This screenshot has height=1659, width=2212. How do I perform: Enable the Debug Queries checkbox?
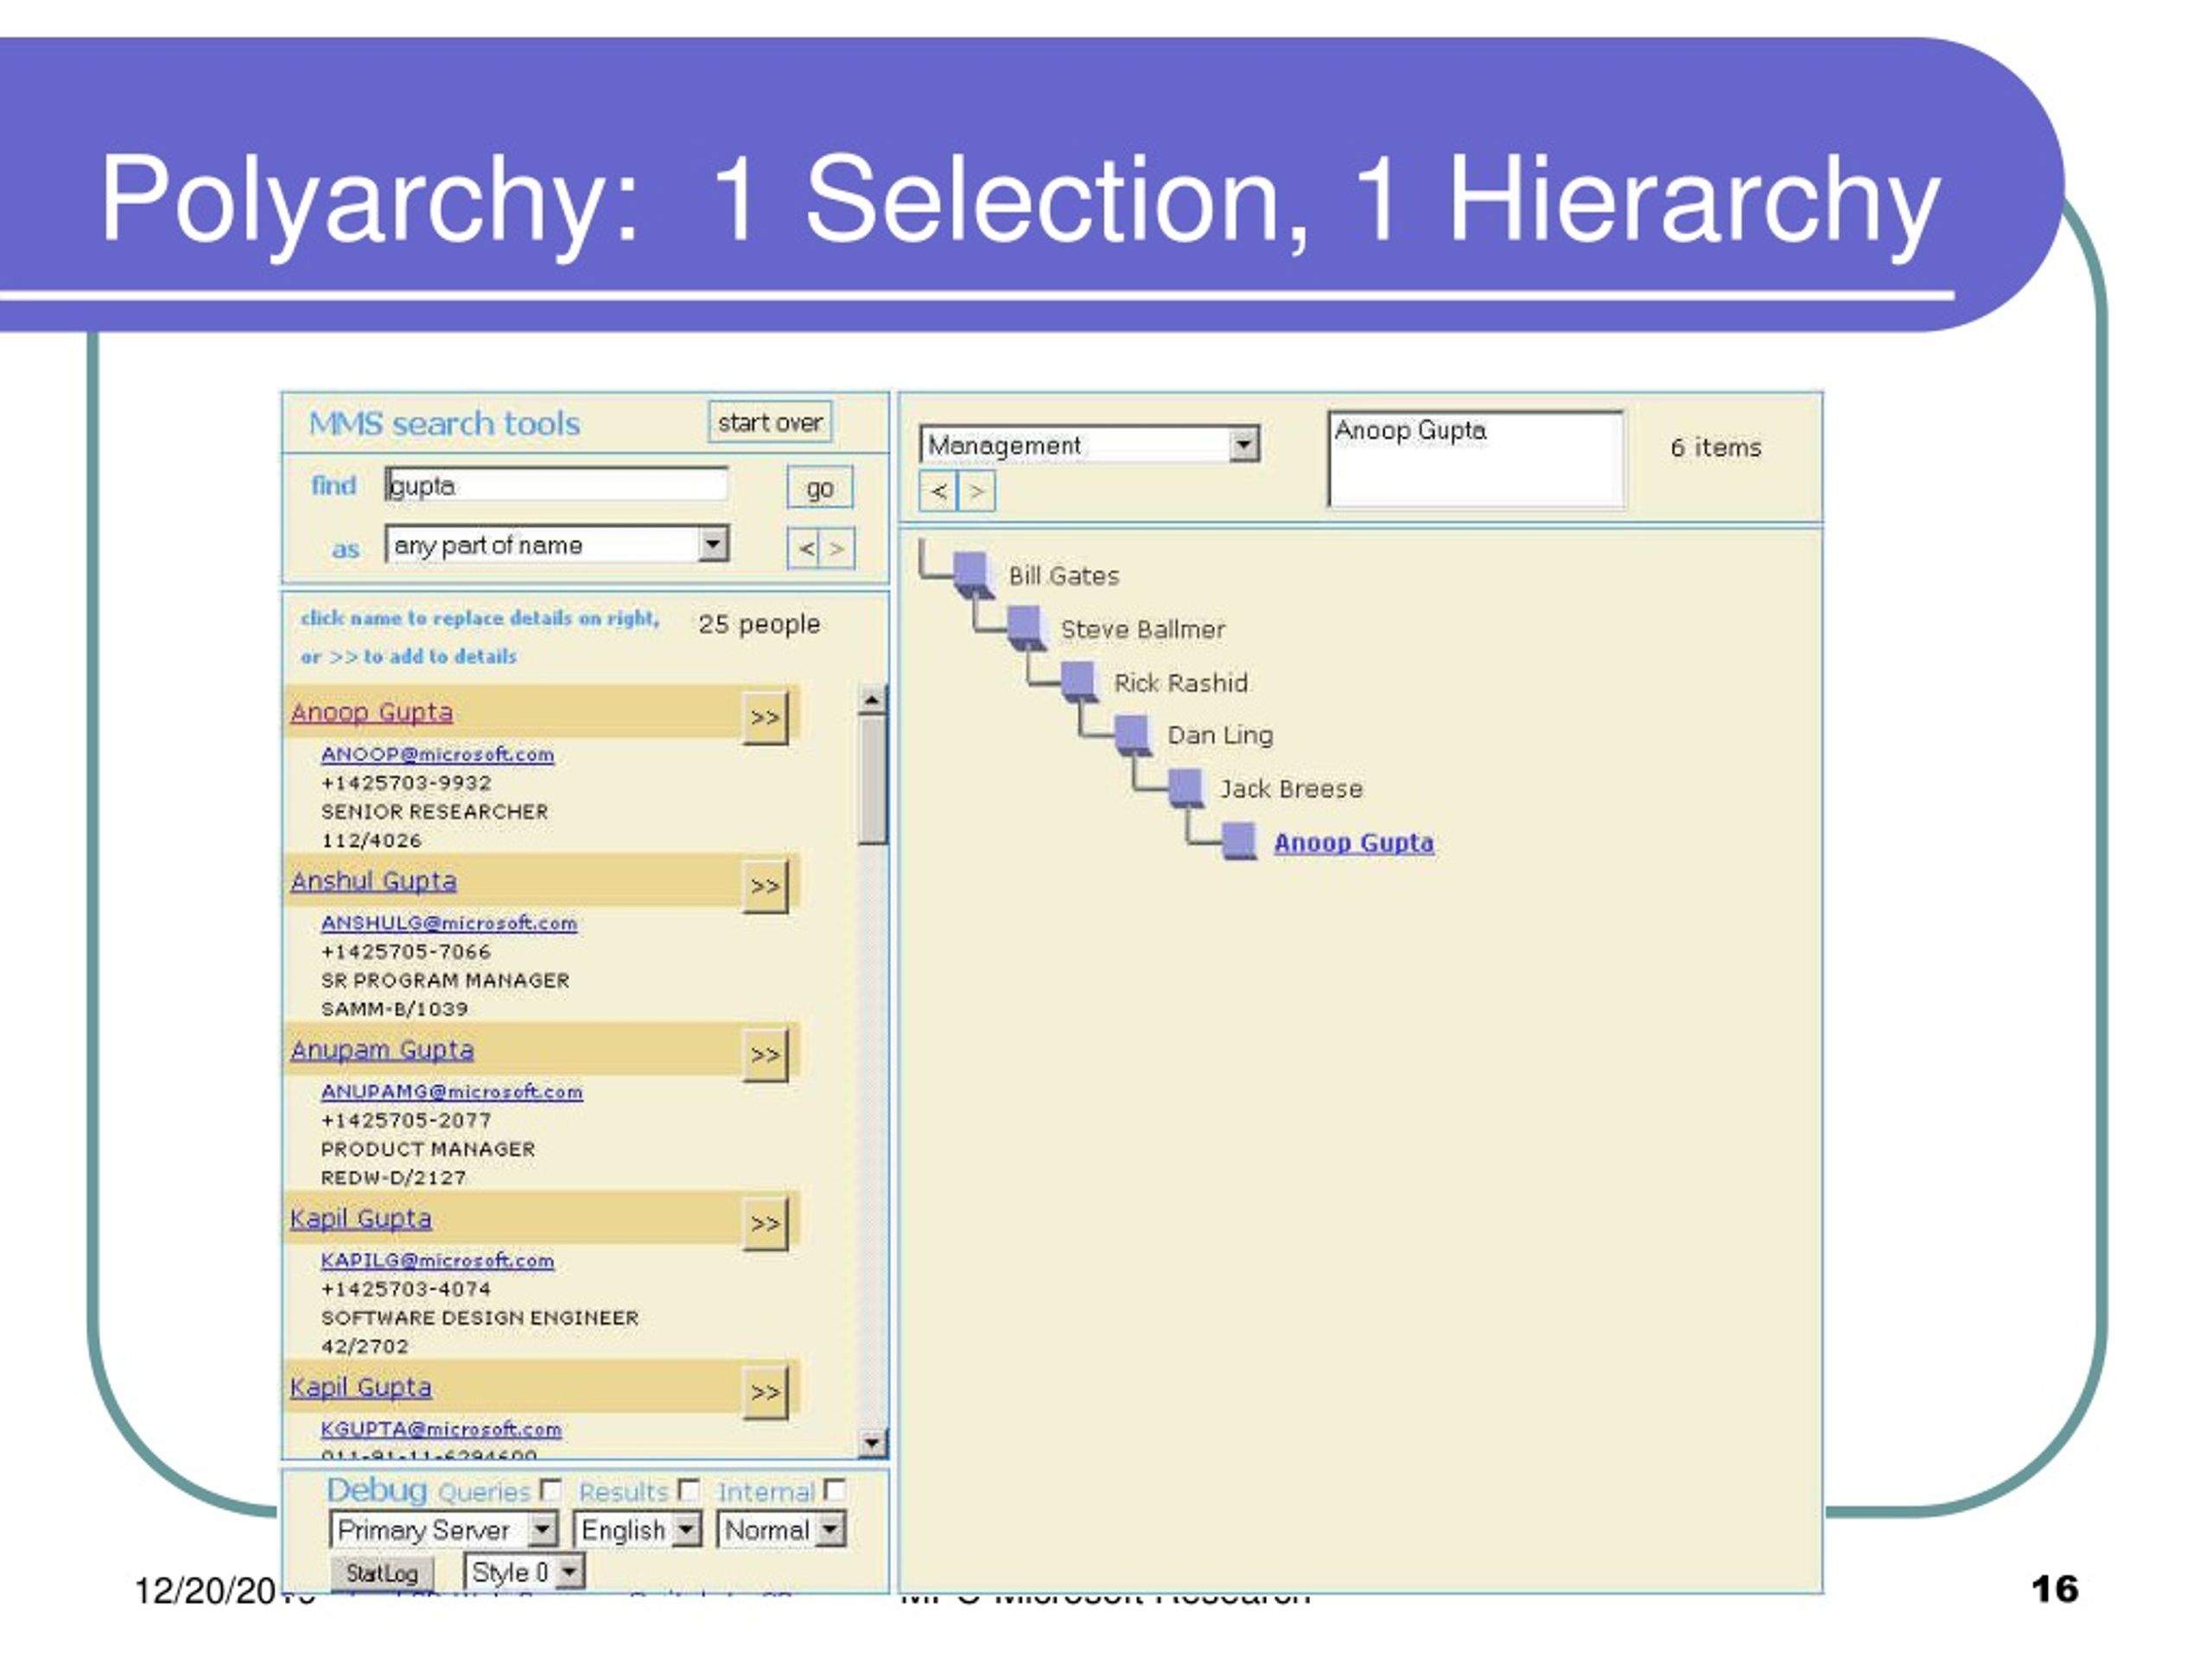coord(551,1490)
